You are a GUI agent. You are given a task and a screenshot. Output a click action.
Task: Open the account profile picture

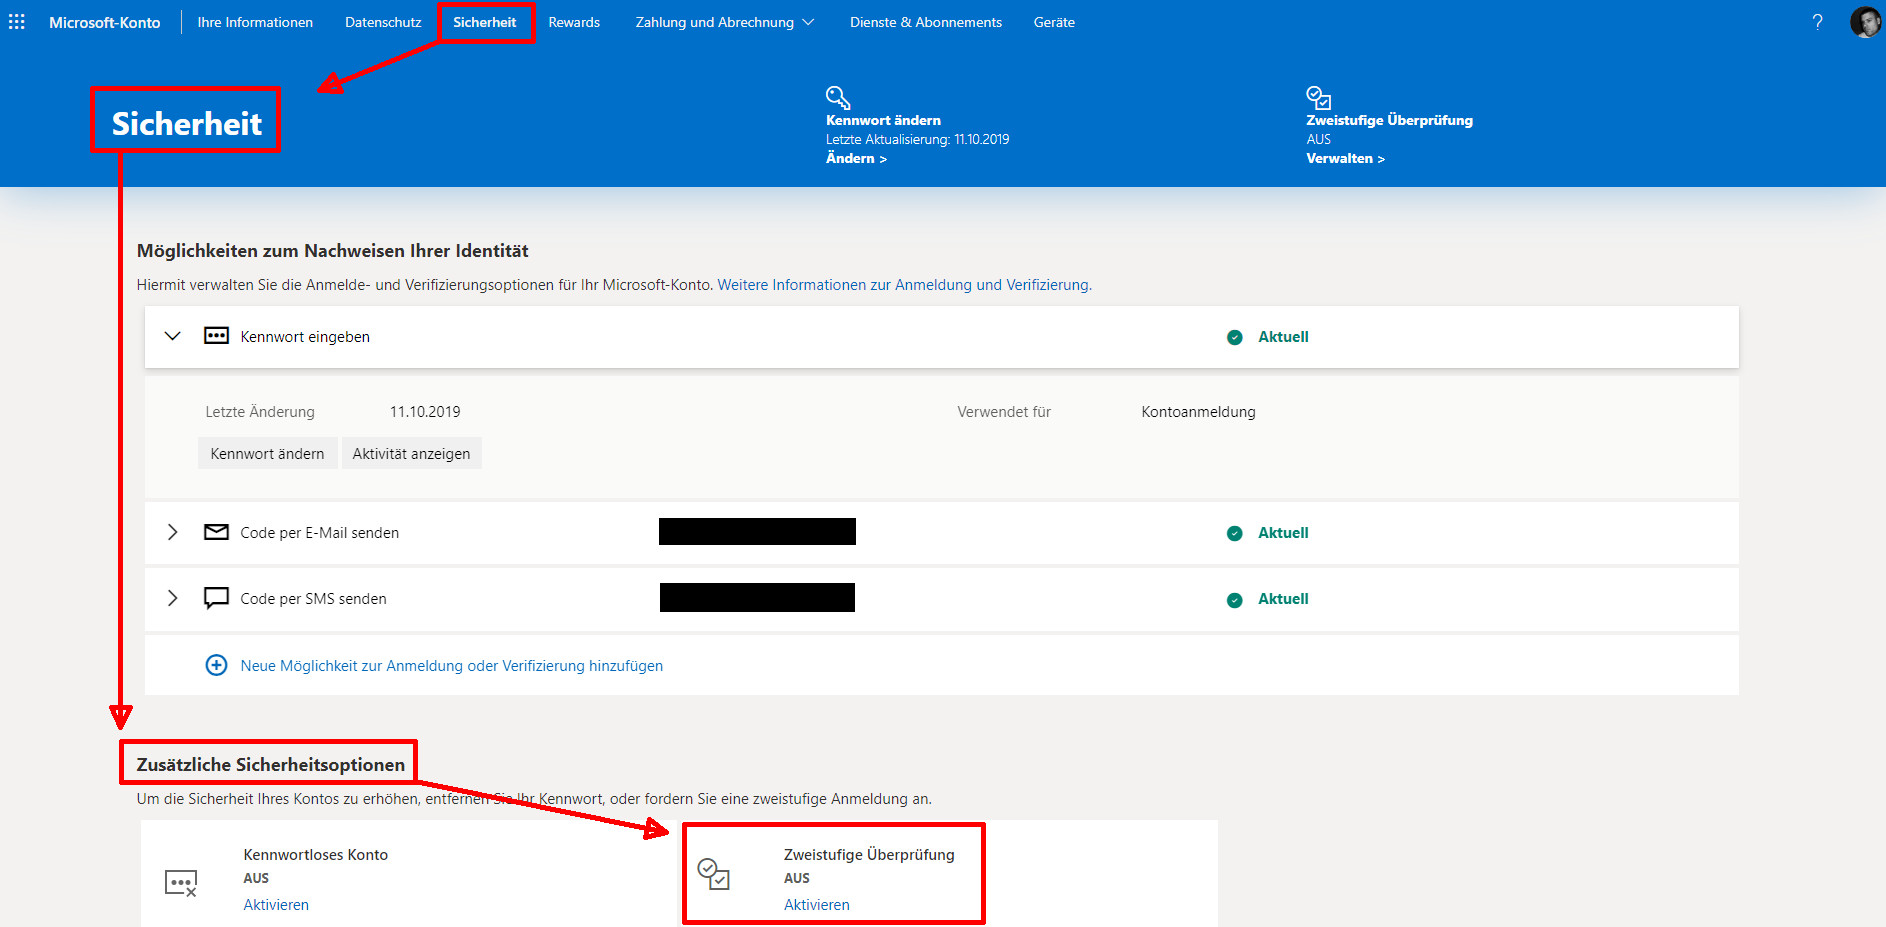coord(1865,22)
